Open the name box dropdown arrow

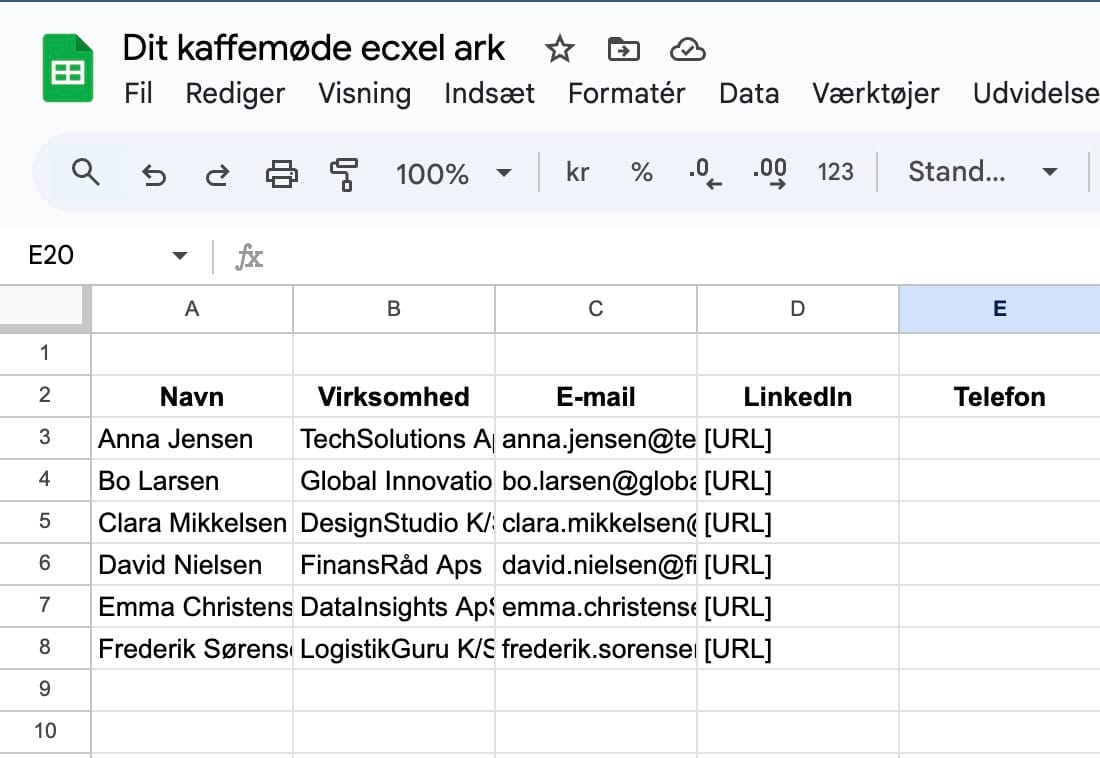(180, 256)
